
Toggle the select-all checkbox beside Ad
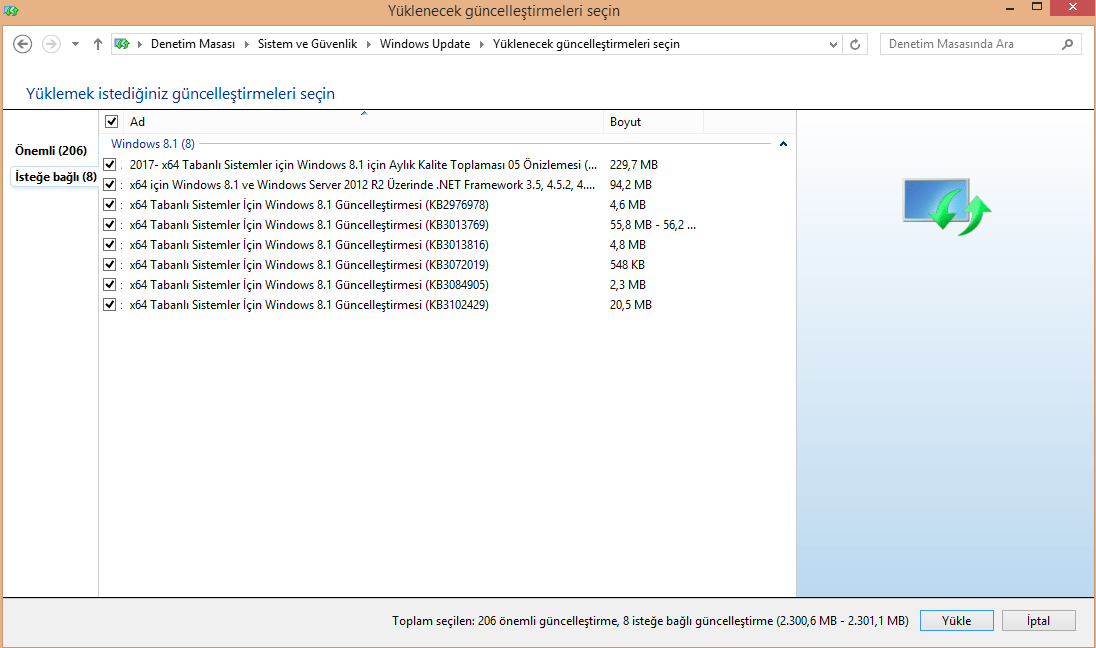coord(111,122)
